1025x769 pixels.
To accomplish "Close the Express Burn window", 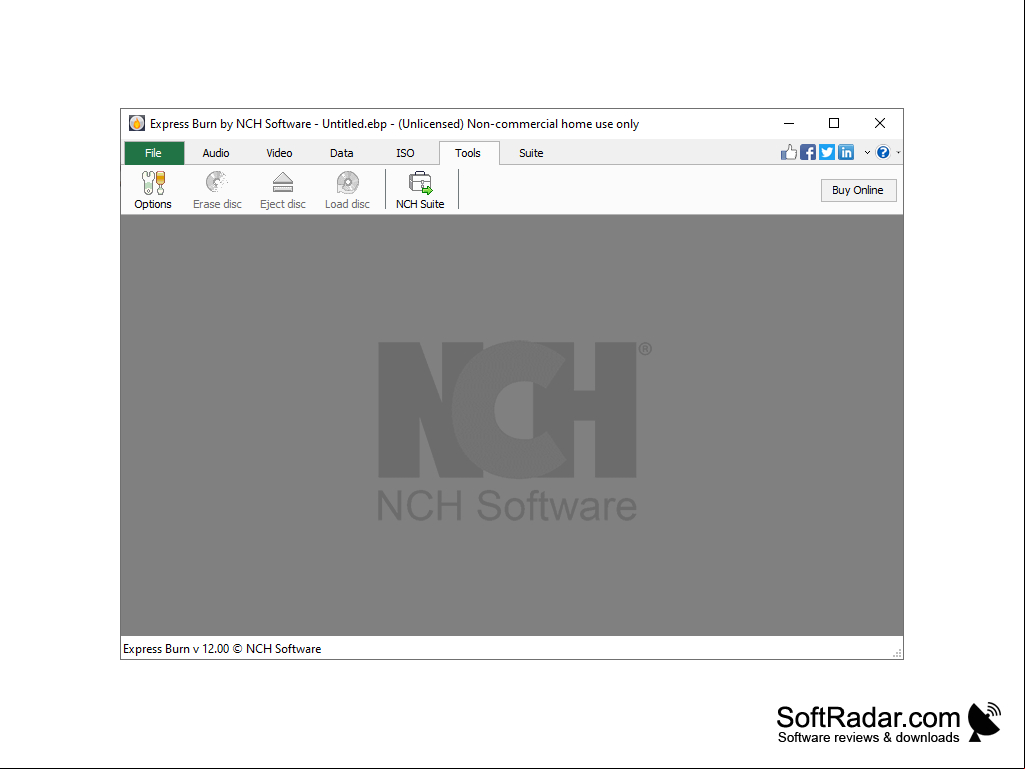I will 880,123.
